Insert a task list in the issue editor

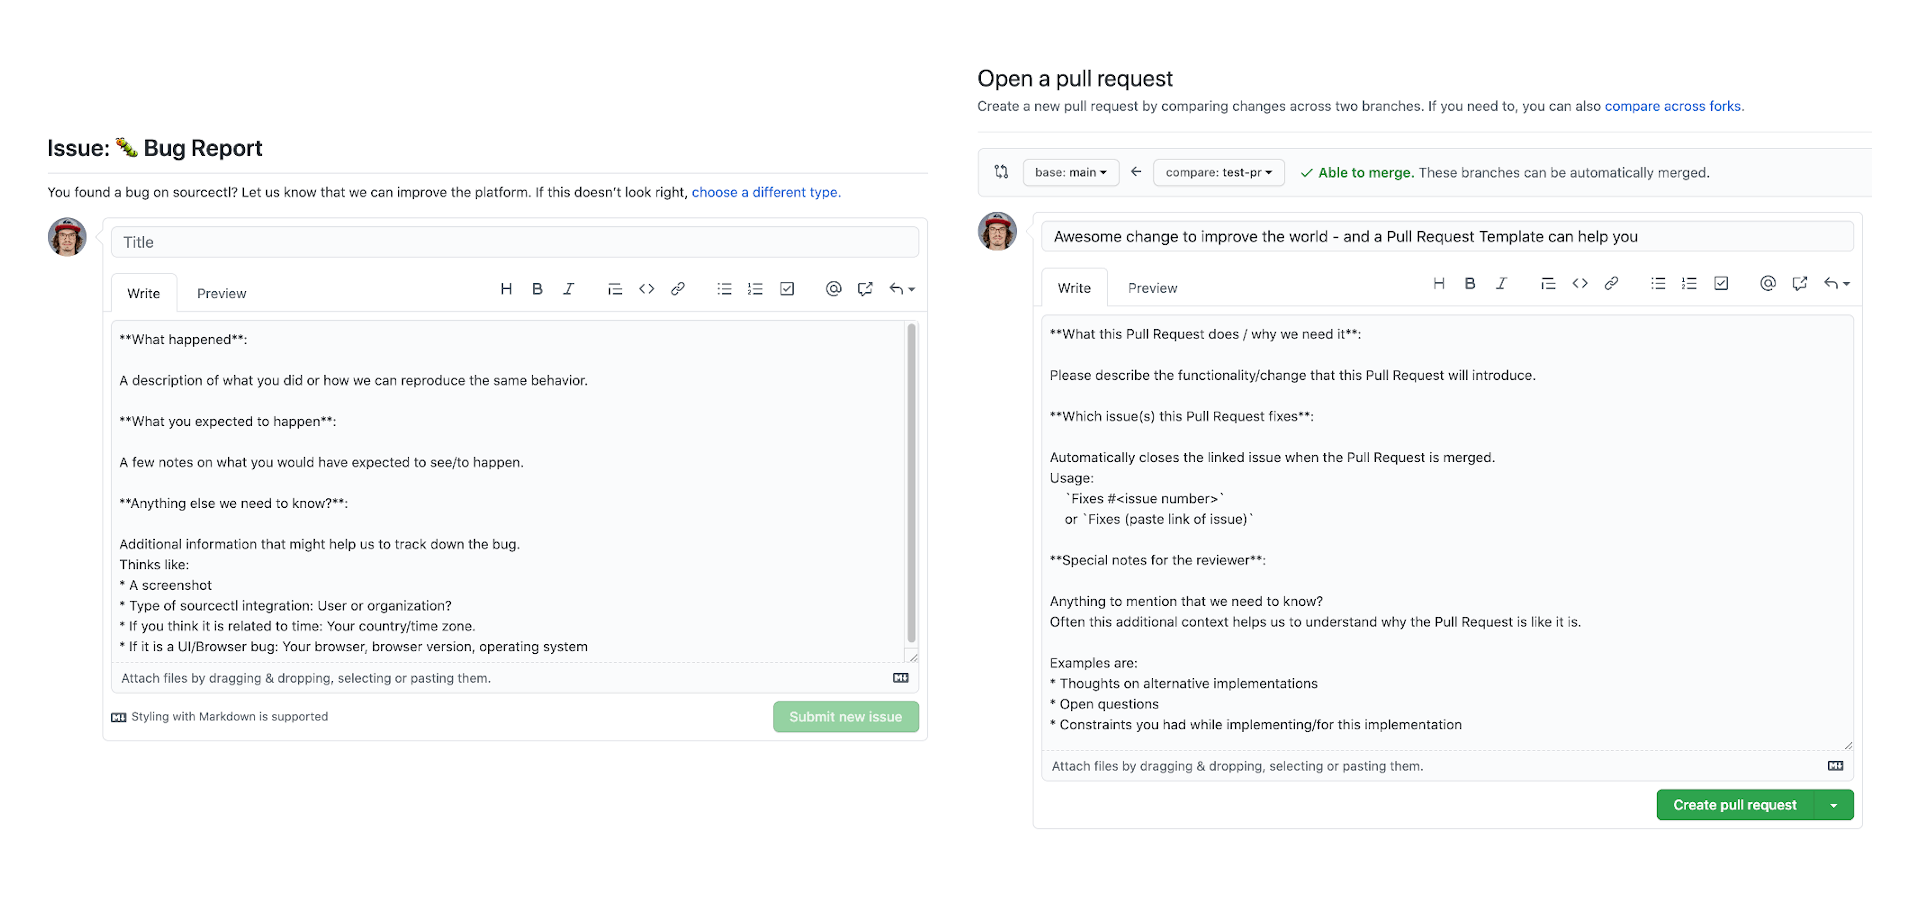[x=787, y=288]
